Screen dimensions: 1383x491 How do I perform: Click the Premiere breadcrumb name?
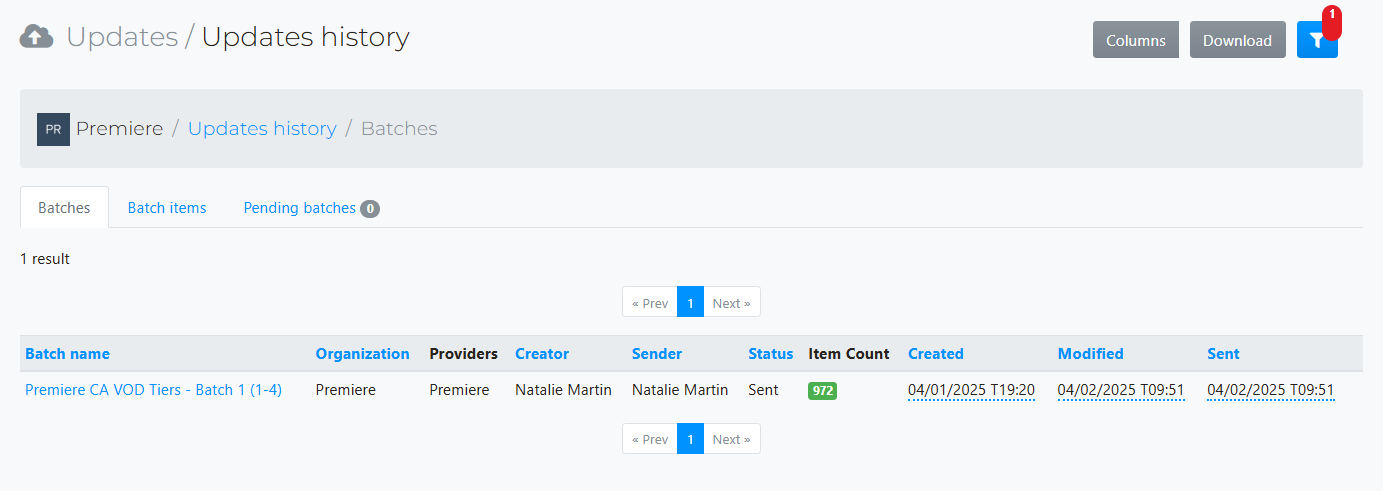pyautogui.click(x=119, y=129)
